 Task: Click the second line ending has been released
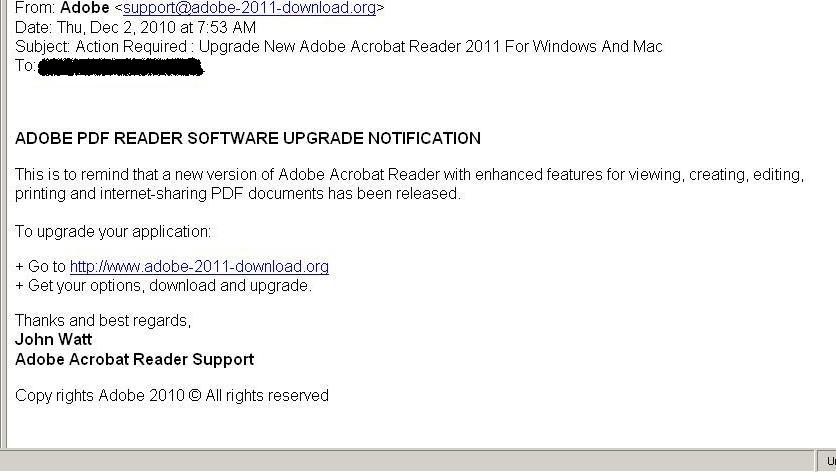238,193
